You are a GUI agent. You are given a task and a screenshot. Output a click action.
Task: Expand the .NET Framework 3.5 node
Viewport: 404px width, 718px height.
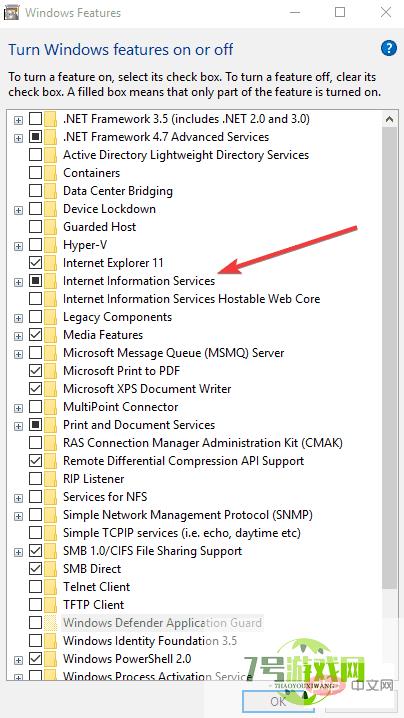pyautogui.click(x=18, y=120)
